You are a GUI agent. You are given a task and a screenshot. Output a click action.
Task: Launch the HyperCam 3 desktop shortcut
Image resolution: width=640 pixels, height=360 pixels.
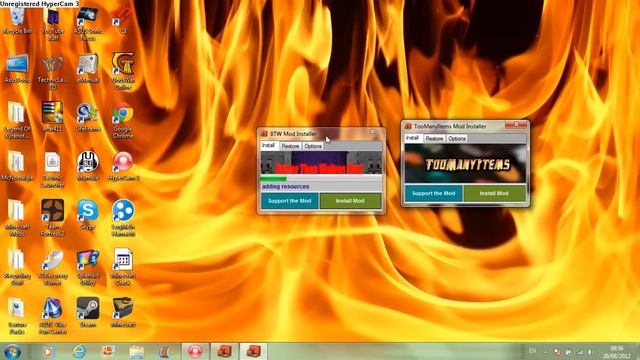[x=123, y=166]
